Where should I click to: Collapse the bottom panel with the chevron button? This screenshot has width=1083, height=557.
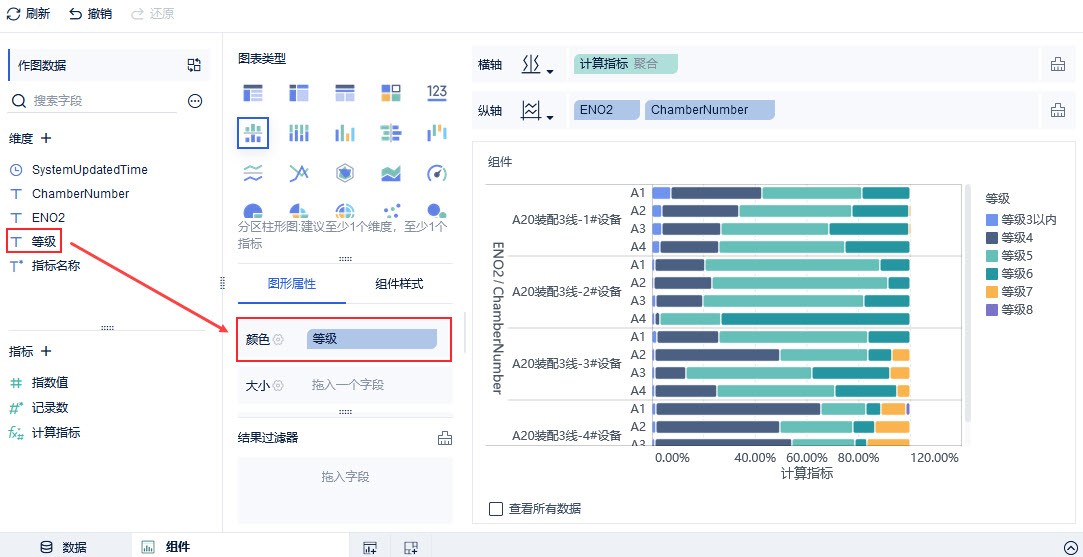click(1069, 547)
